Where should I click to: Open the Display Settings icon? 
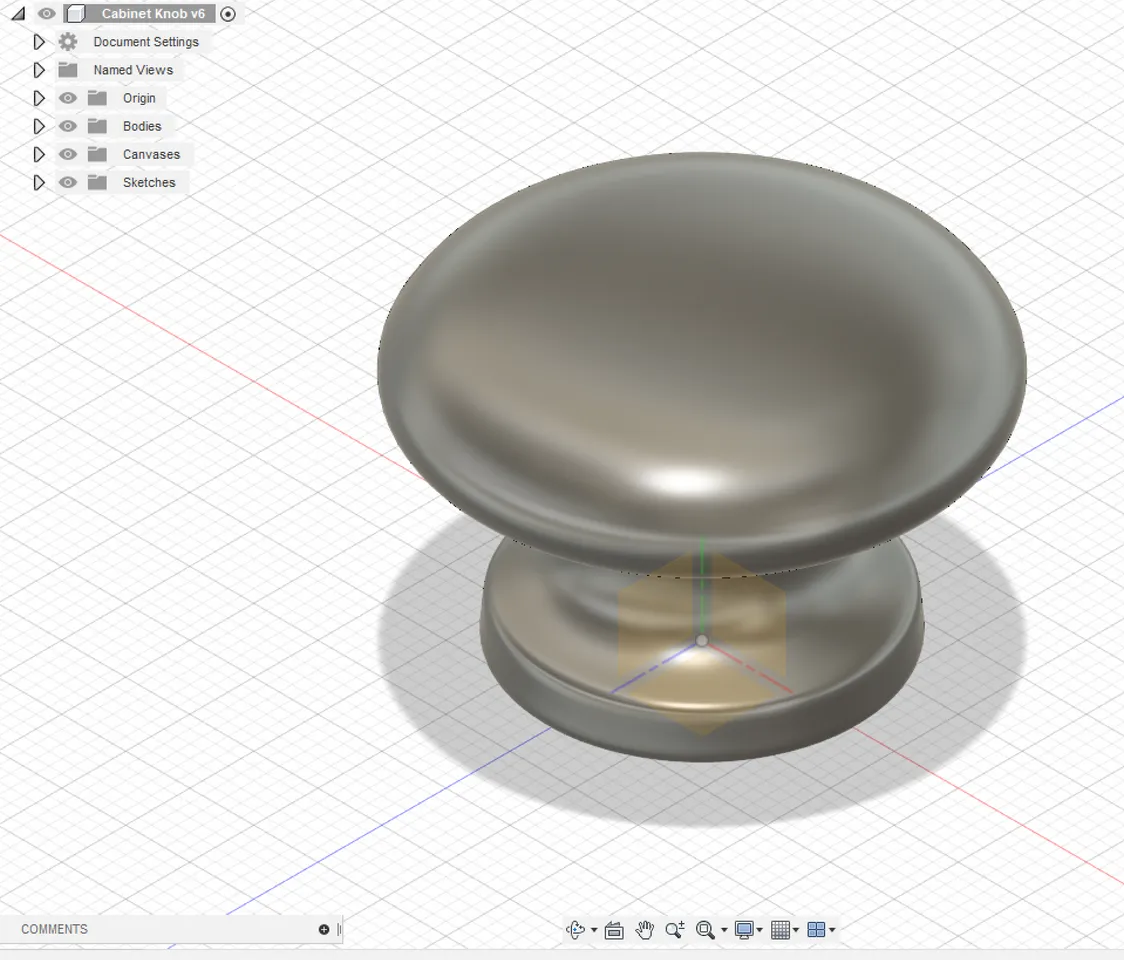[x=742, y=929]
